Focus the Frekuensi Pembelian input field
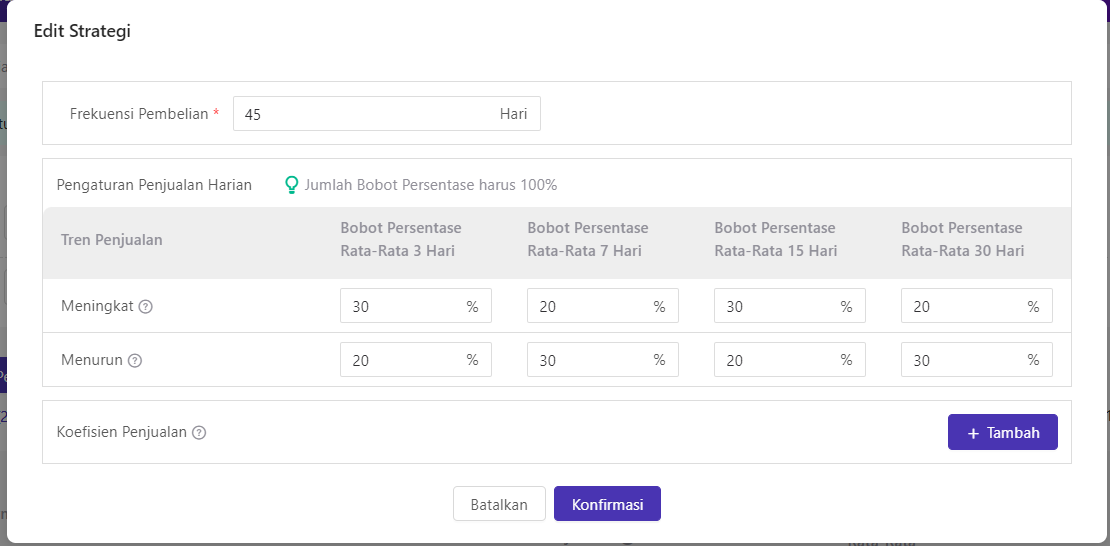 click(365, 114)
